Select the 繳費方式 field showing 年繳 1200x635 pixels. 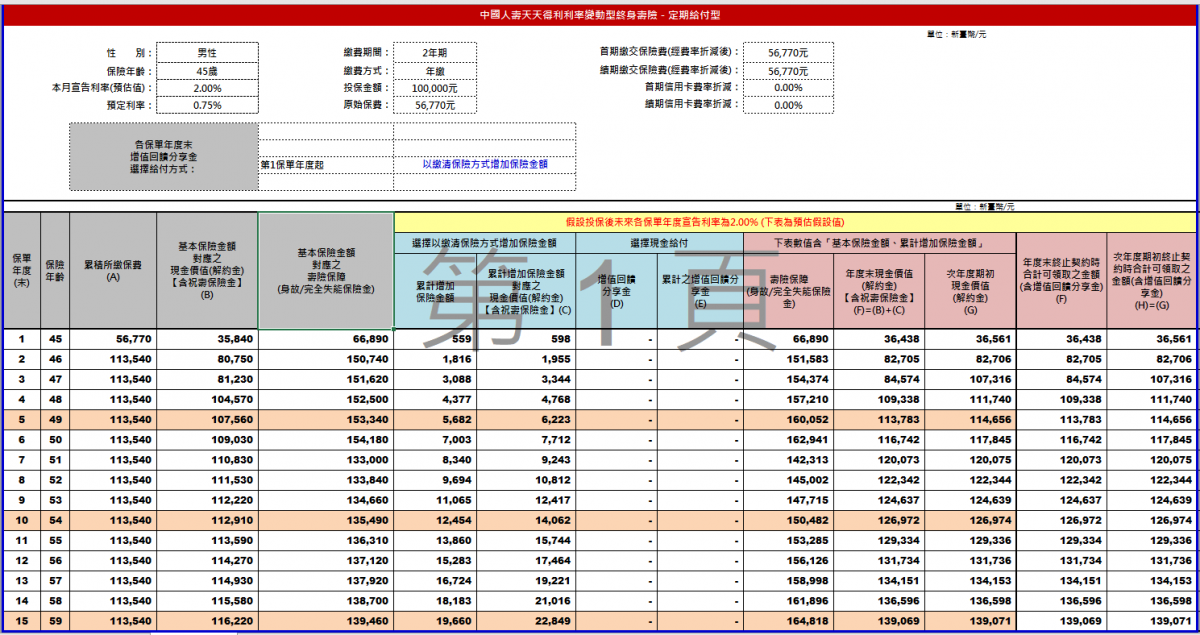pyautogui.click(x=434, y=70)
